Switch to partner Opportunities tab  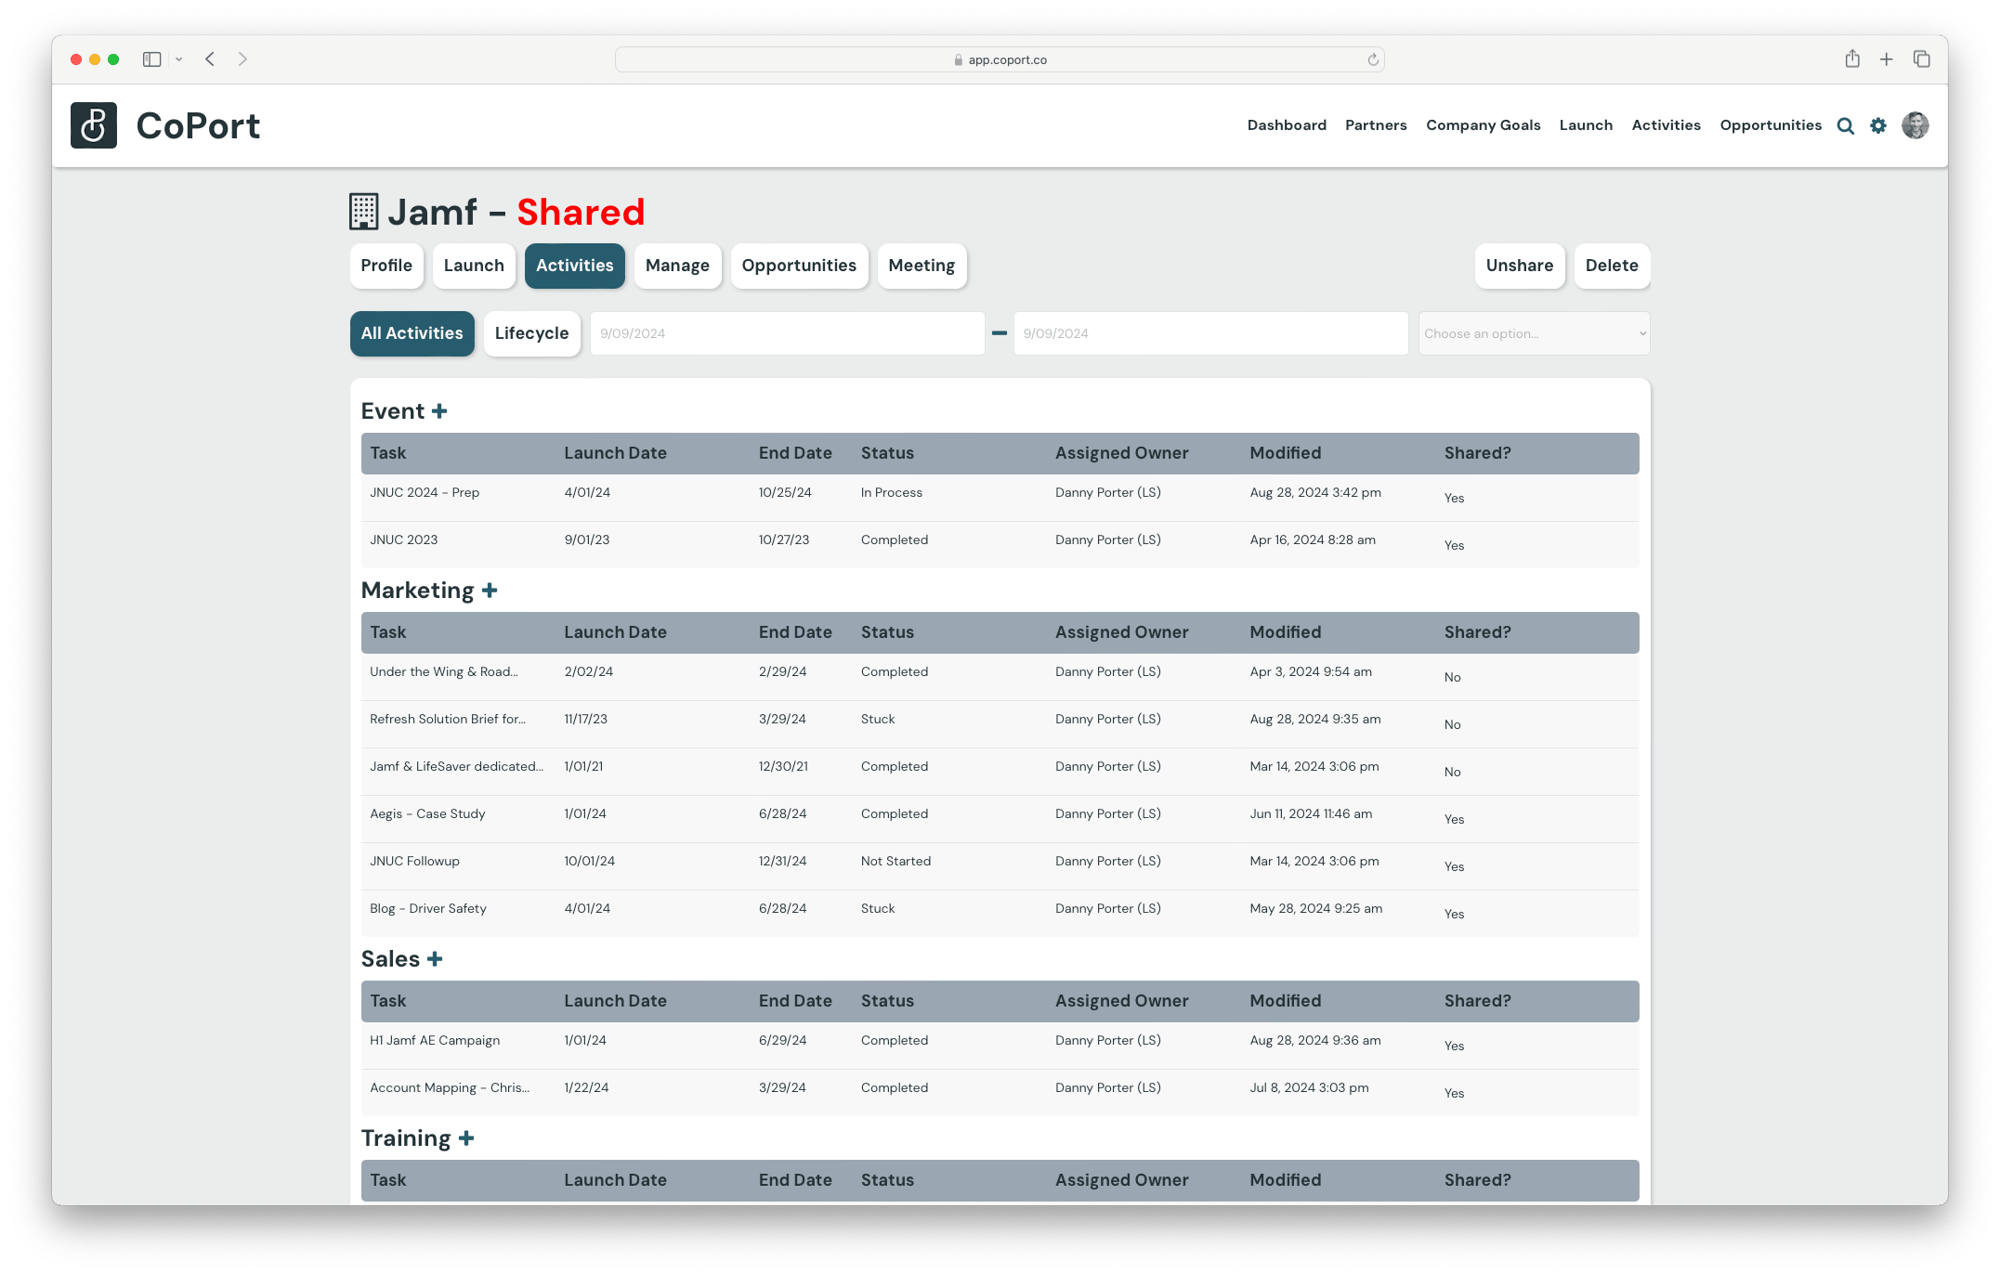point(798,265)
